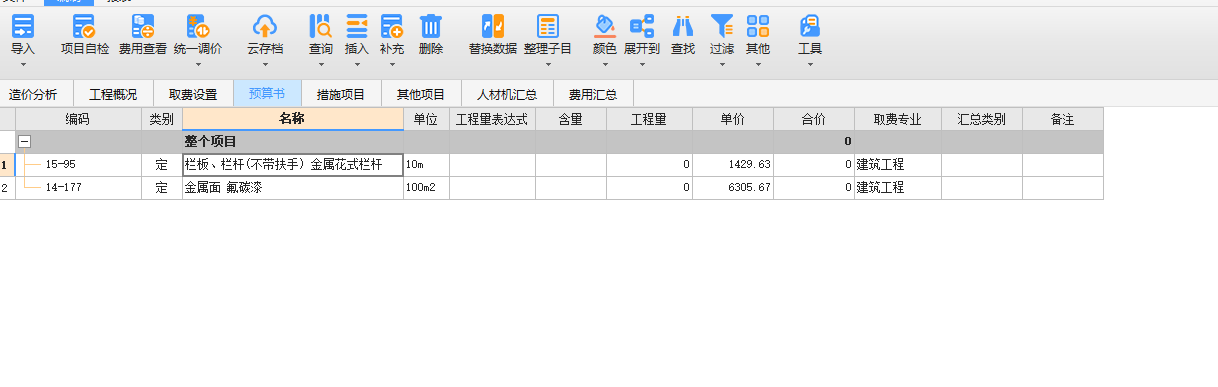Click the 单位 column header
Image resolution: width=1218 pixels, height=387 pixels.
tap(426, 119)
